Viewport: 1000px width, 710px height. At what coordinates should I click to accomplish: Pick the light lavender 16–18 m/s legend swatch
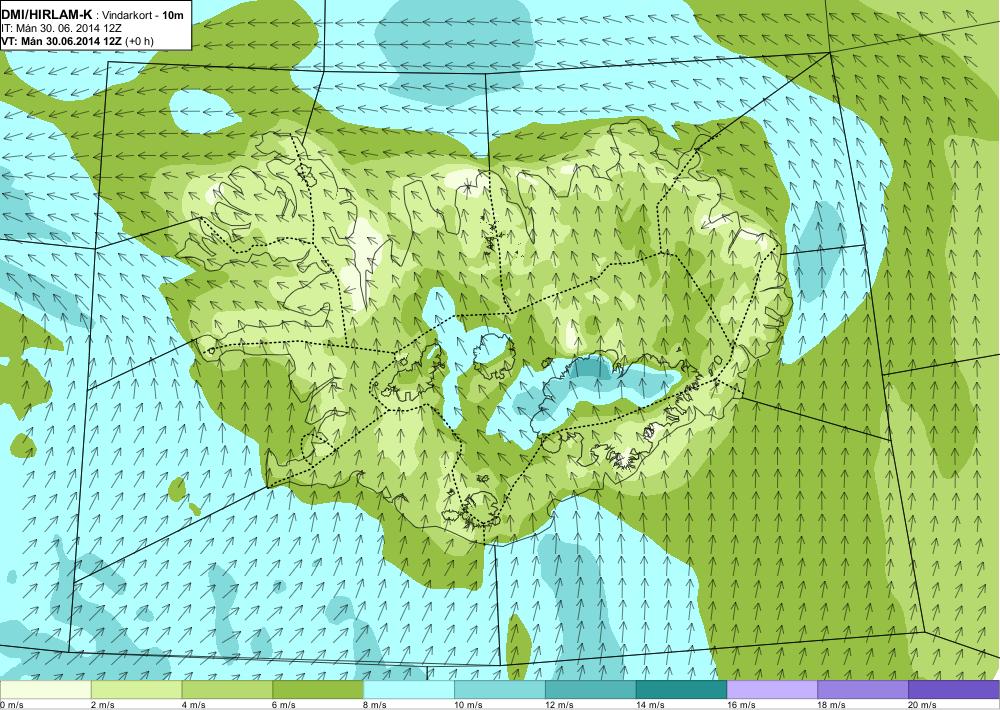click(772, 690)
